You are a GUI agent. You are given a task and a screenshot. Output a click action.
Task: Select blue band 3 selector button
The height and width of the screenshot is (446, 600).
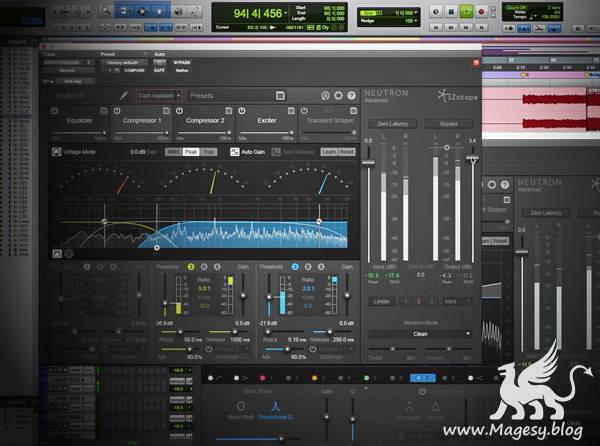pos(295,267)
